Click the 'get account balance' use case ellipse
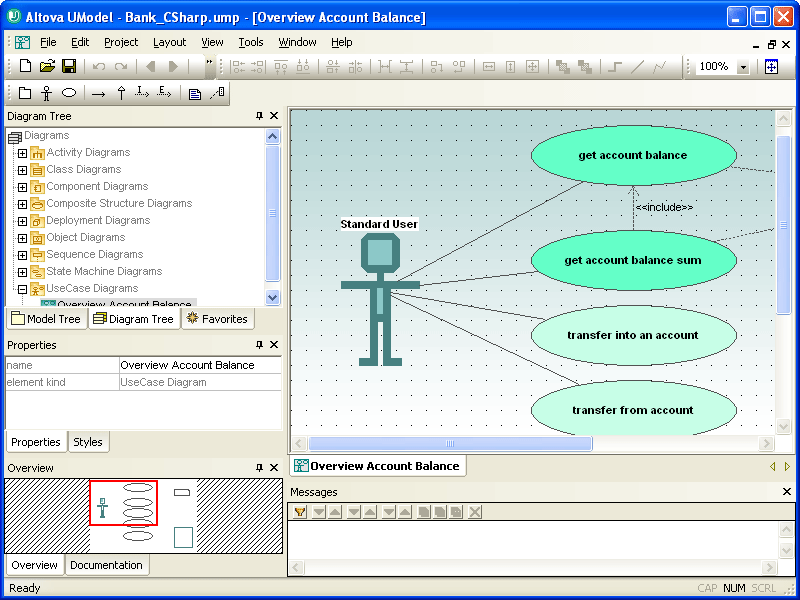 tap(632, 155)
